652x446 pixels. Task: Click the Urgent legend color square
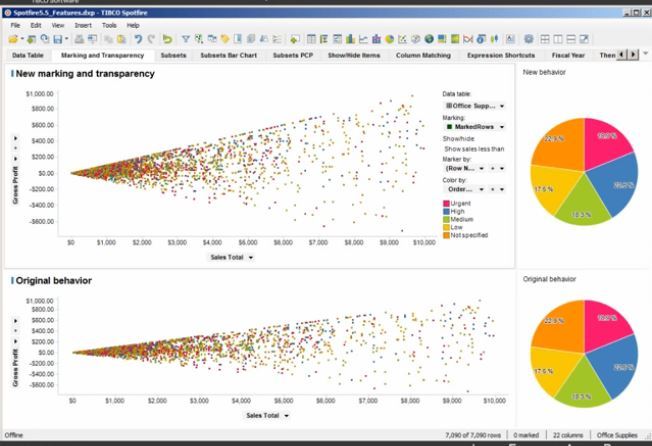445,203
